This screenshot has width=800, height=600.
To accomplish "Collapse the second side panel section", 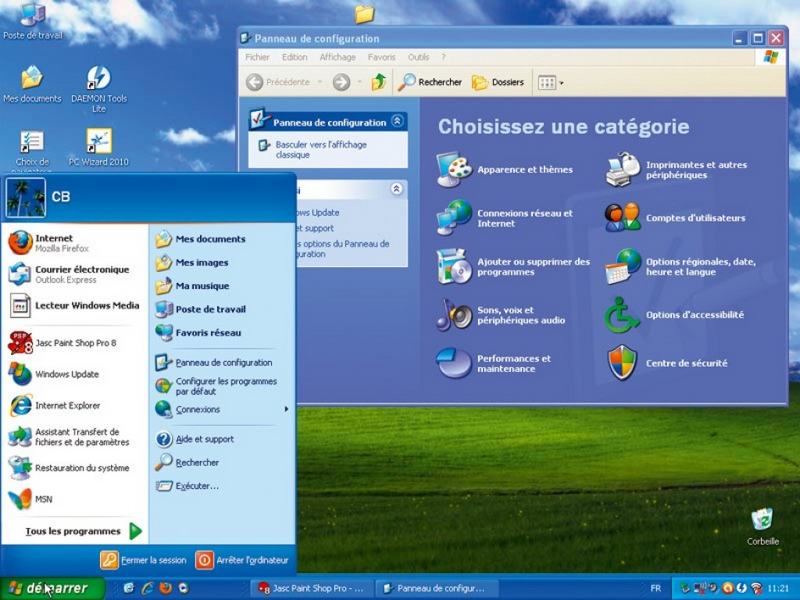I will click(x=397, y=189).
